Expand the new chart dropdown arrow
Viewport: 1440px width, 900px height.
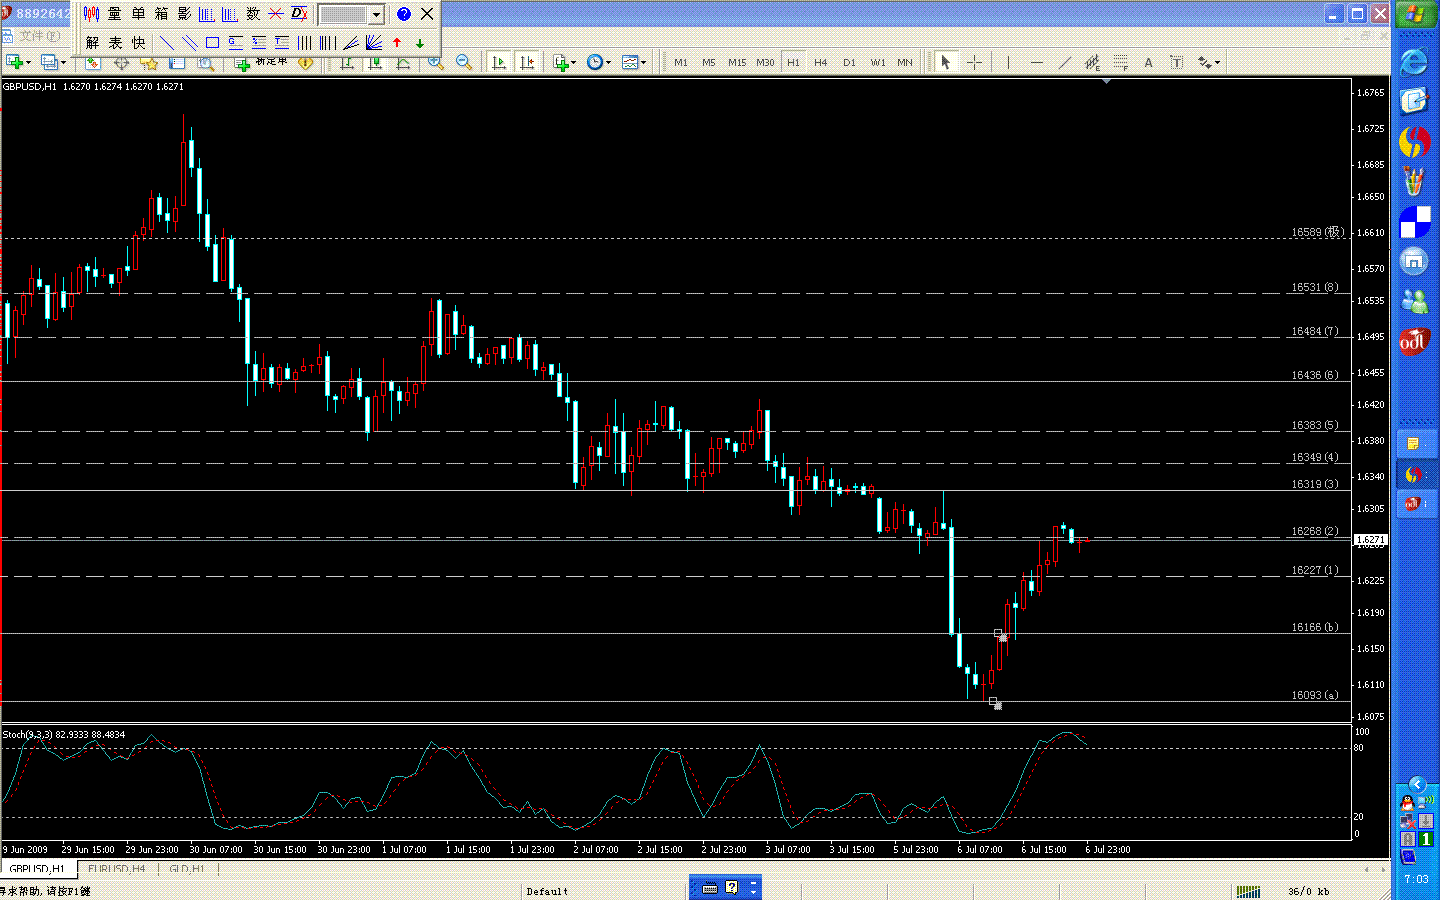[28, 62]
